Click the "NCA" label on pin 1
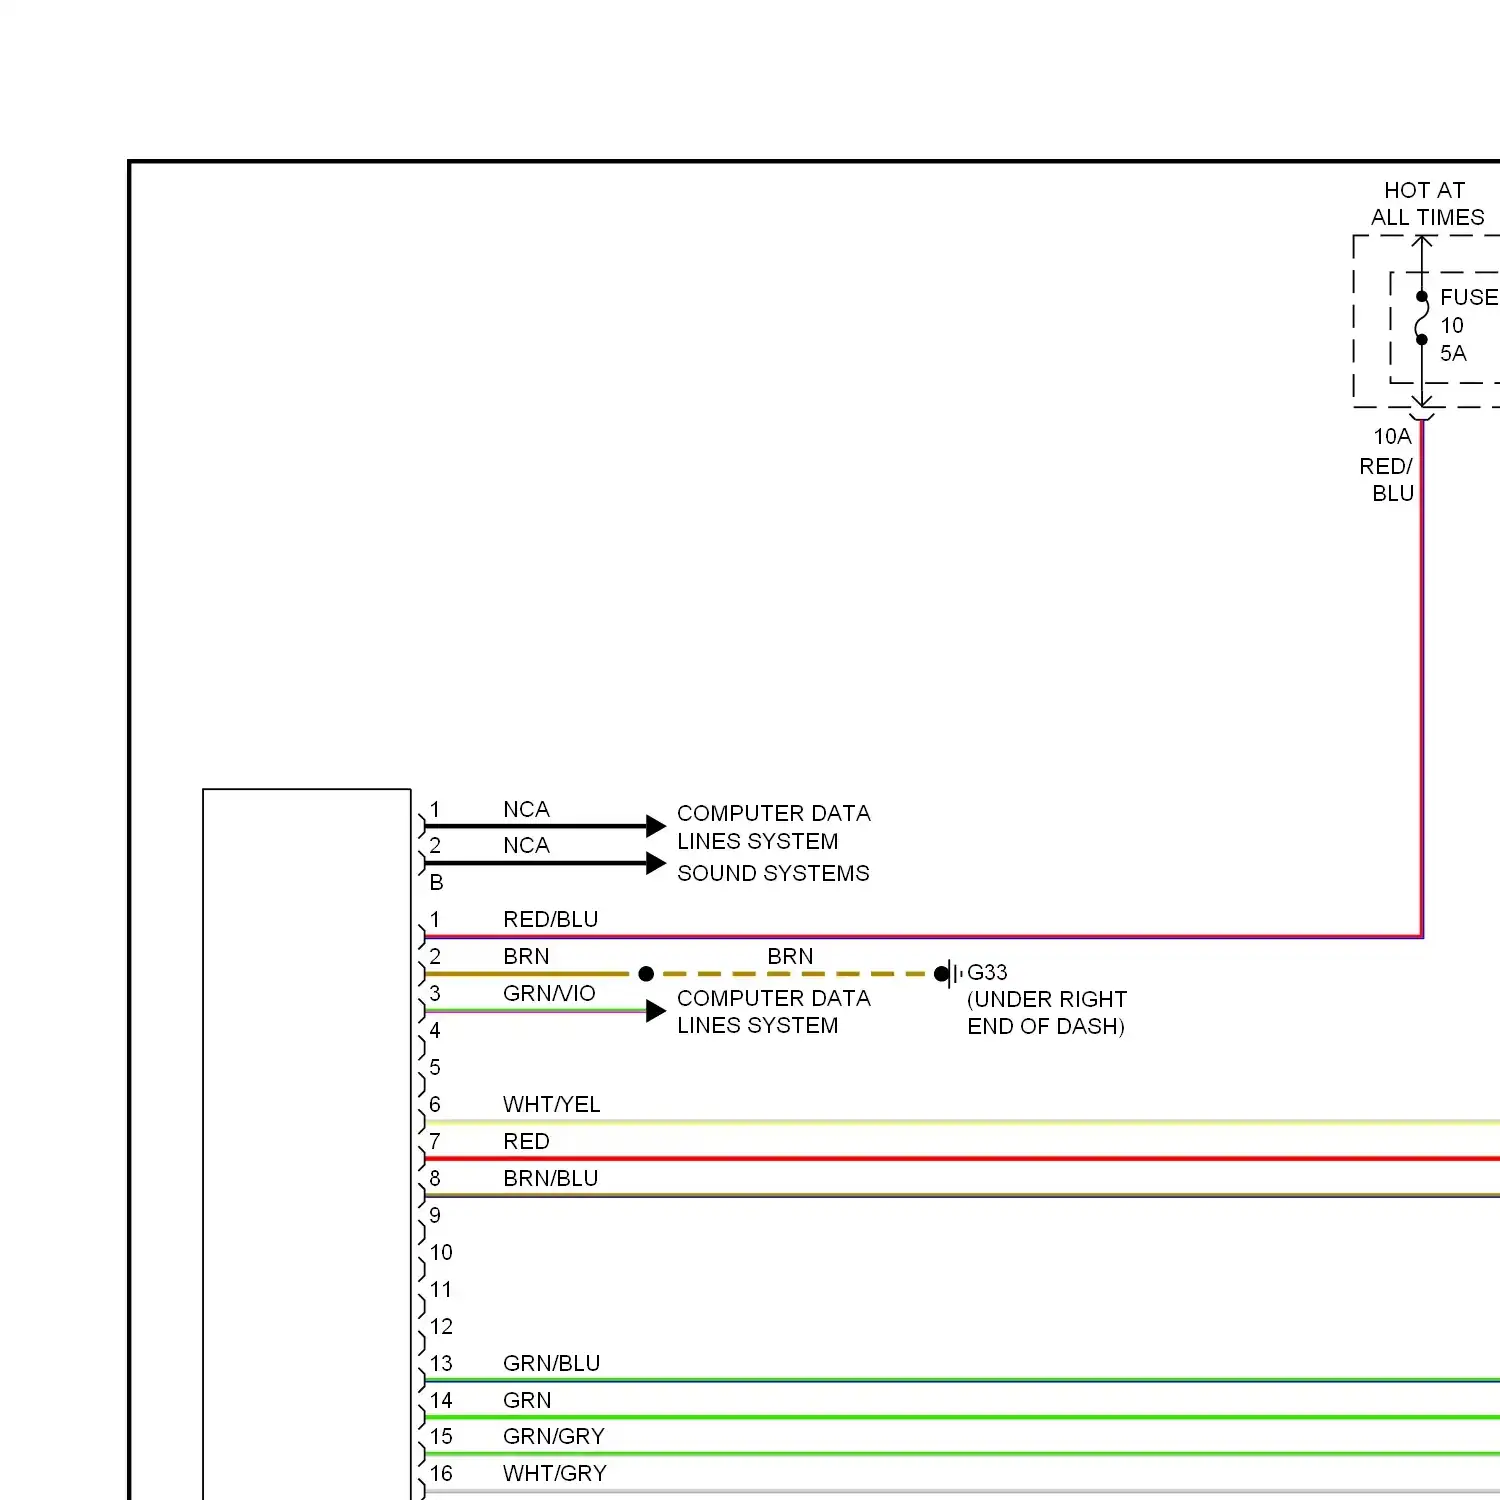Image resolution: width=1500 pixels, height=1500 pixels. coord(526,809)
